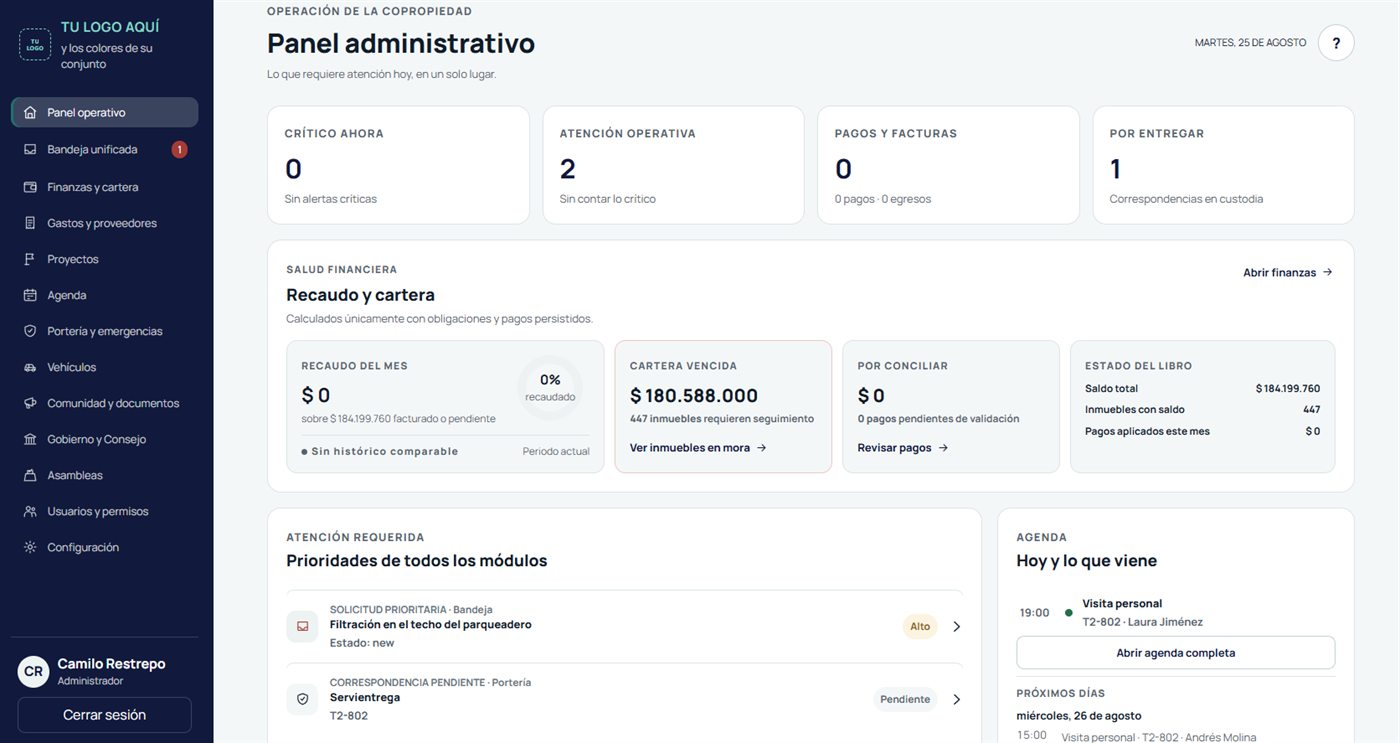Follow the Abrir finanzas link

[1288, 272]
